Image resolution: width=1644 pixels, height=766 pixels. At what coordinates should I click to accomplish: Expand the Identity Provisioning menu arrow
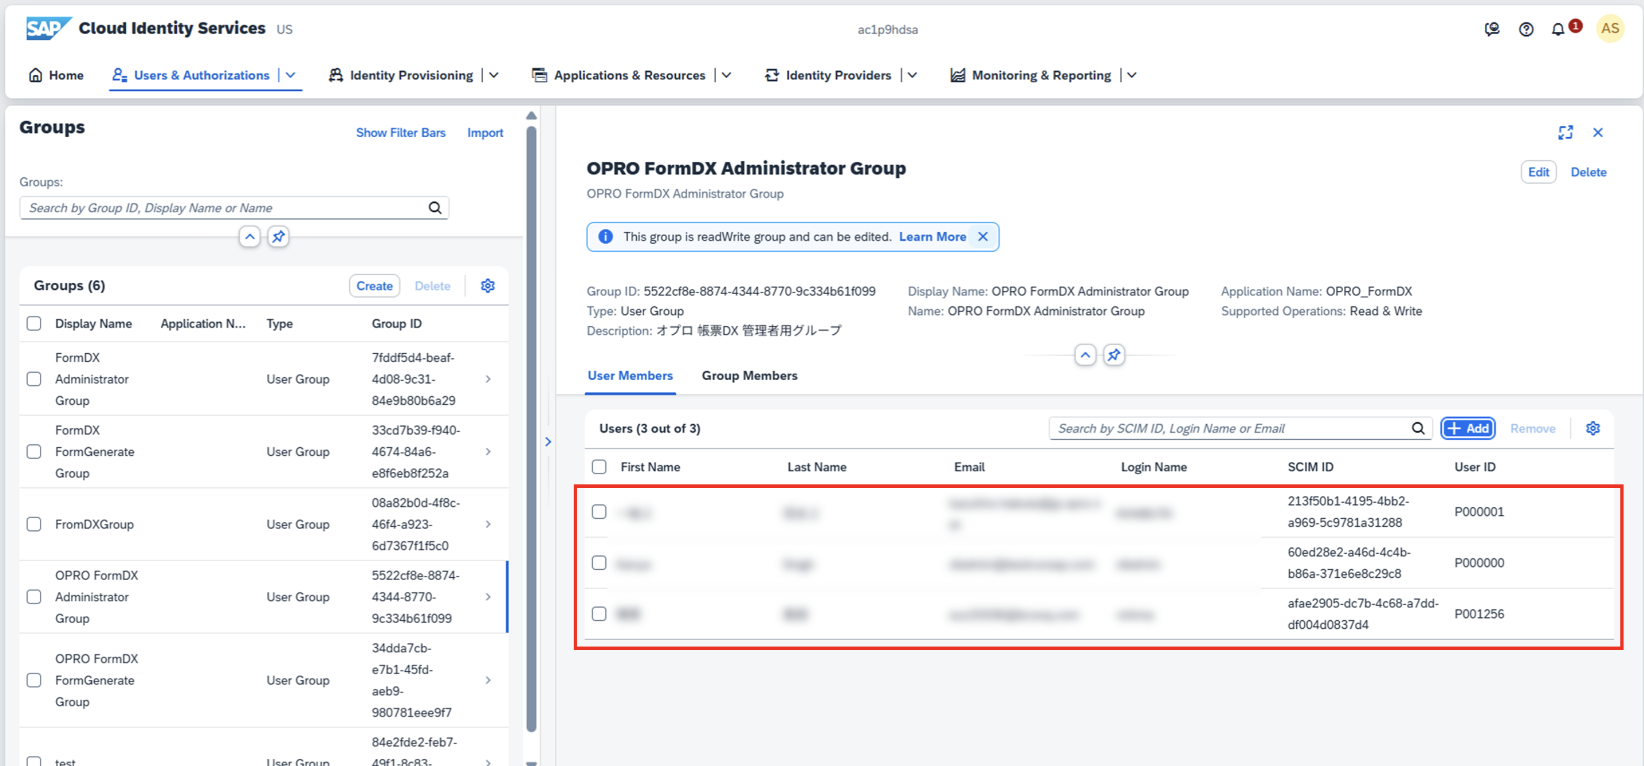494,75
